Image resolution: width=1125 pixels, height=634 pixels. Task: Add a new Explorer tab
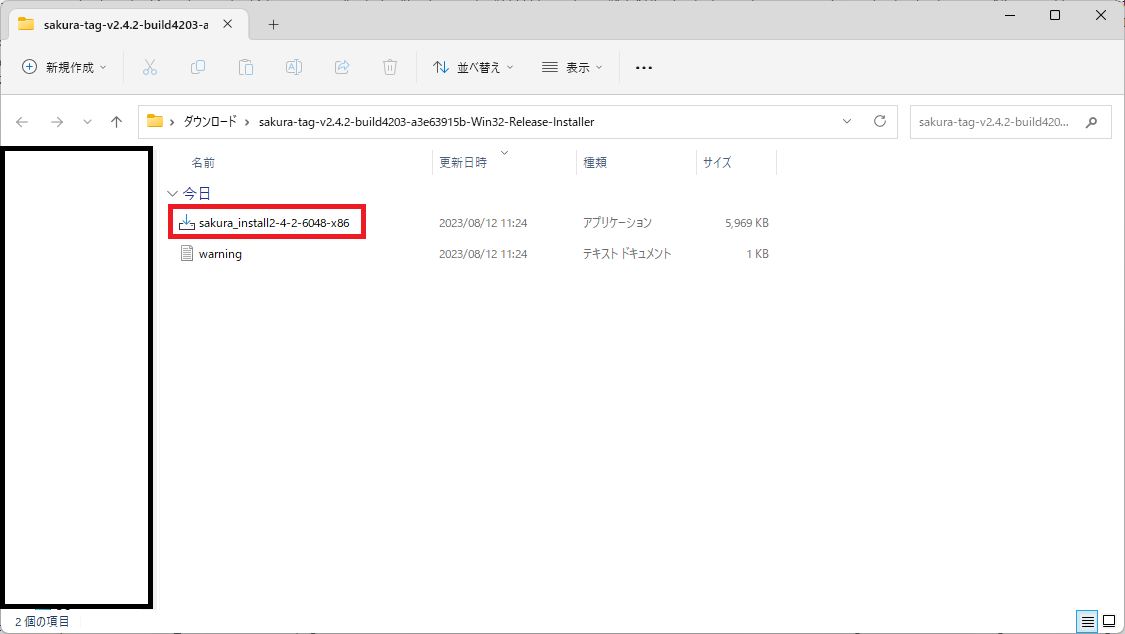pos(273,24)
